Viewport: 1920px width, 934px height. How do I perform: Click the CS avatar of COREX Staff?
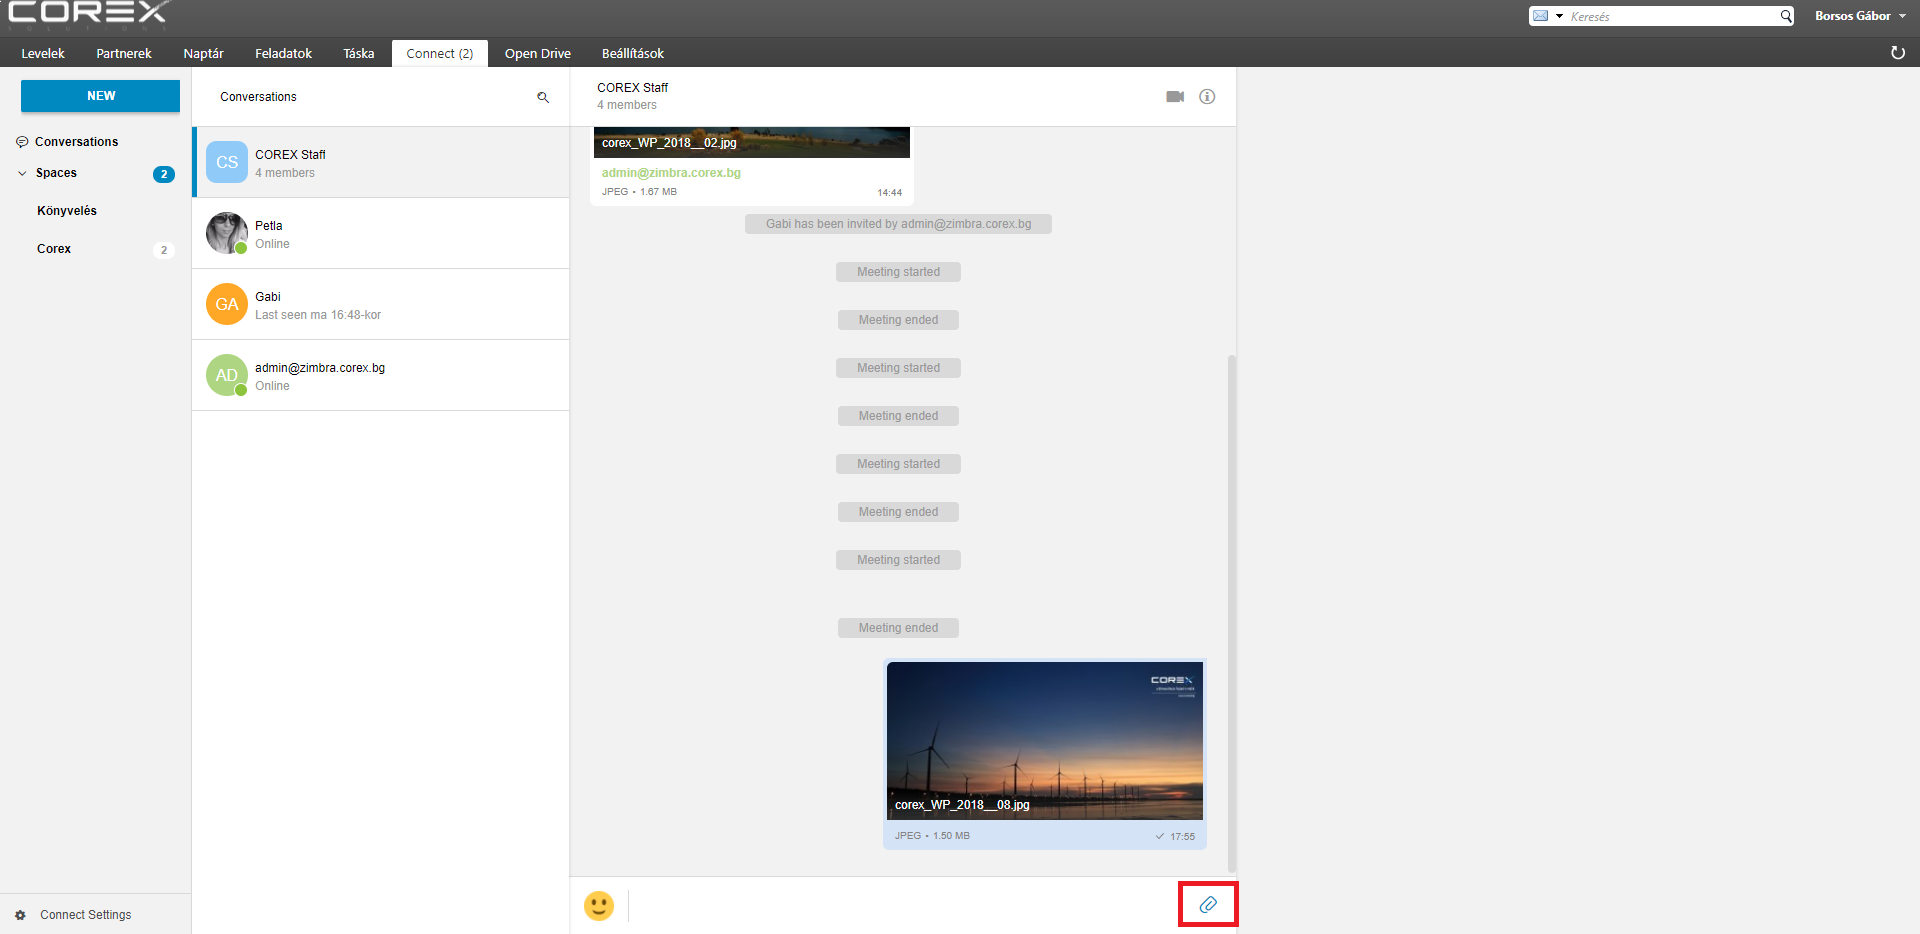pyautogui.click(x=227, y=162)
